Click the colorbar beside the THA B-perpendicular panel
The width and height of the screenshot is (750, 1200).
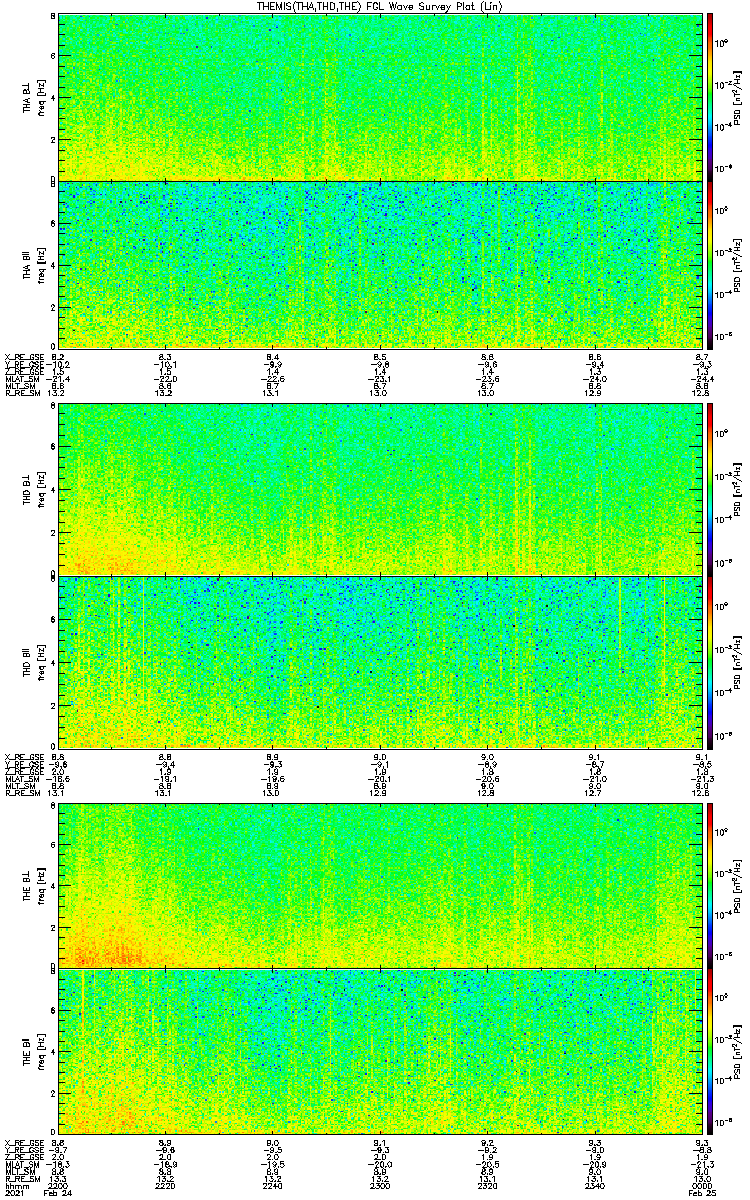[x=711, y=95]
